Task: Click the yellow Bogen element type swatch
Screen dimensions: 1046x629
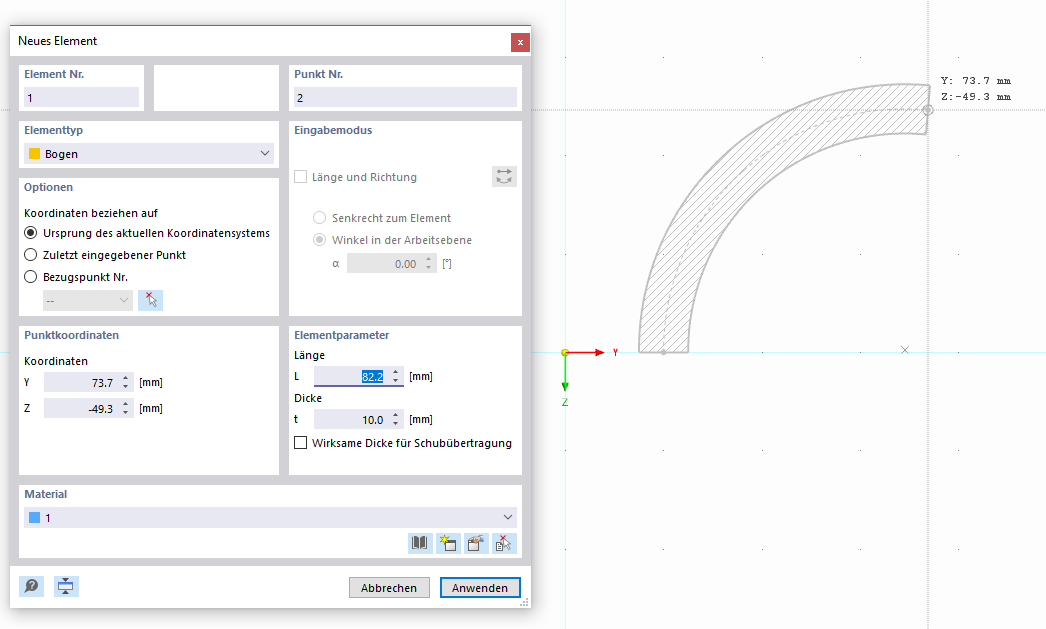Action: tap(35, 153)
